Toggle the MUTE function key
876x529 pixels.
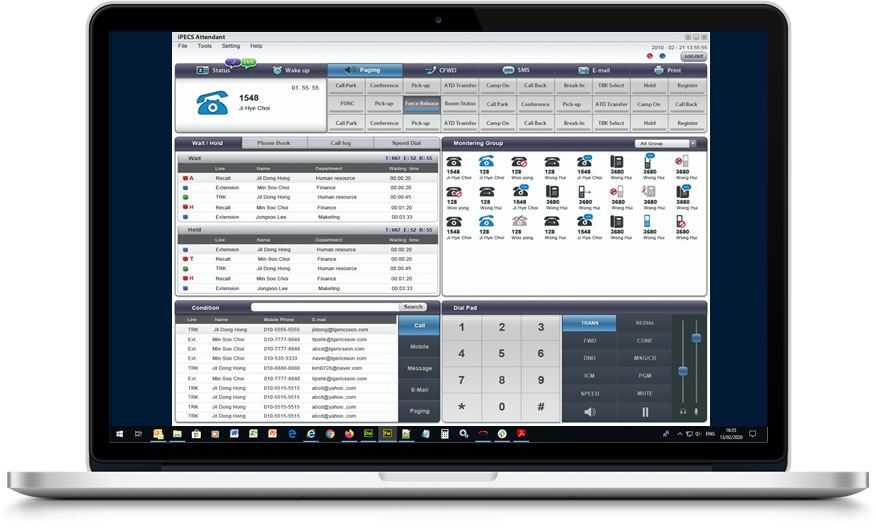(x=645, y=394)
